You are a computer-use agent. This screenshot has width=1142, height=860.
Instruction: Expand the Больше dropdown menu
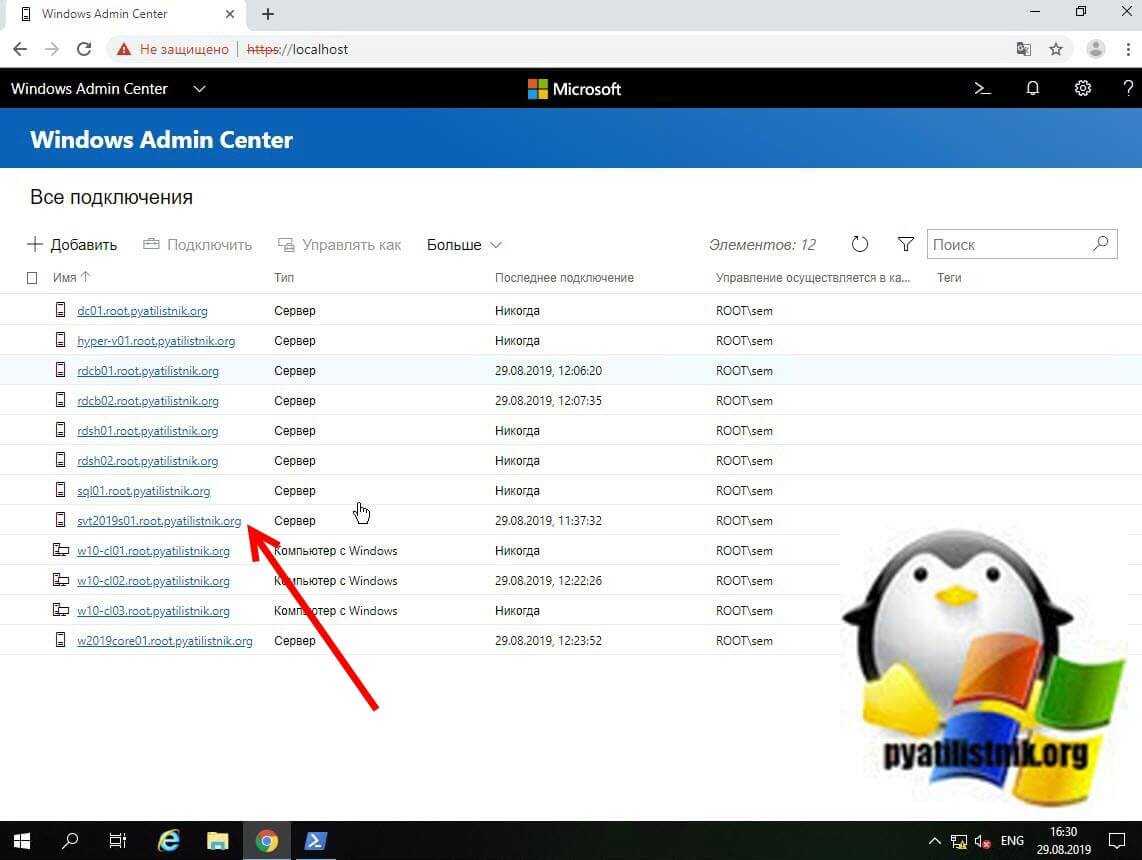point(464,245)
